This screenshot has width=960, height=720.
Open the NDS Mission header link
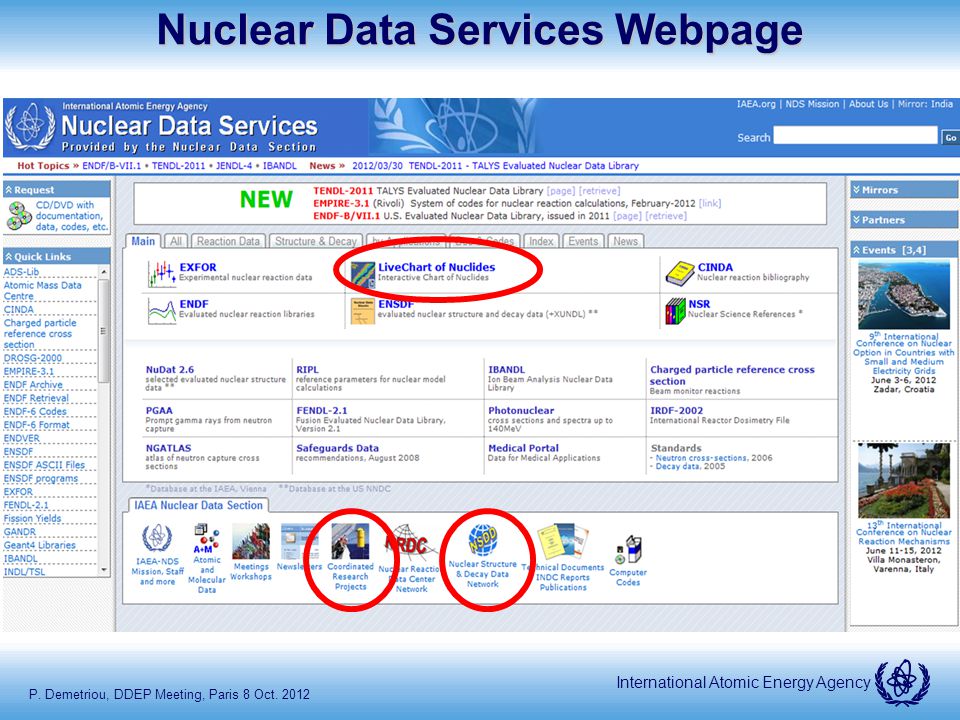pos(812,104)
